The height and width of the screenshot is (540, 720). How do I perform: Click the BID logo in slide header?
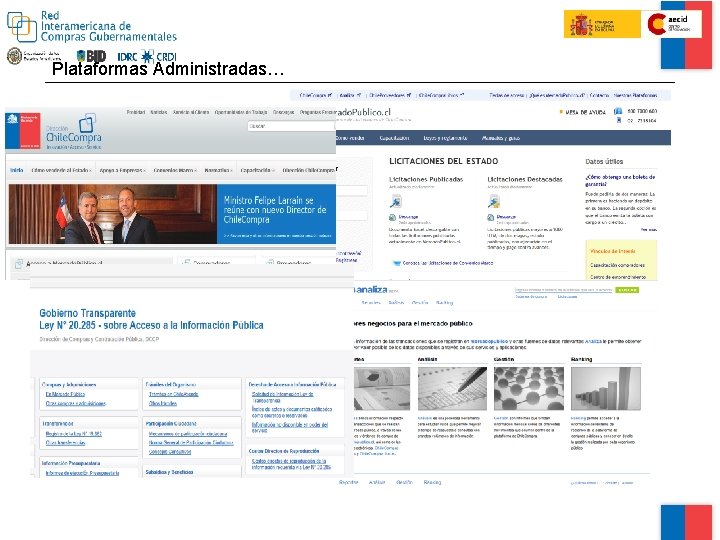pyautogui.click(x=91, y=56)
